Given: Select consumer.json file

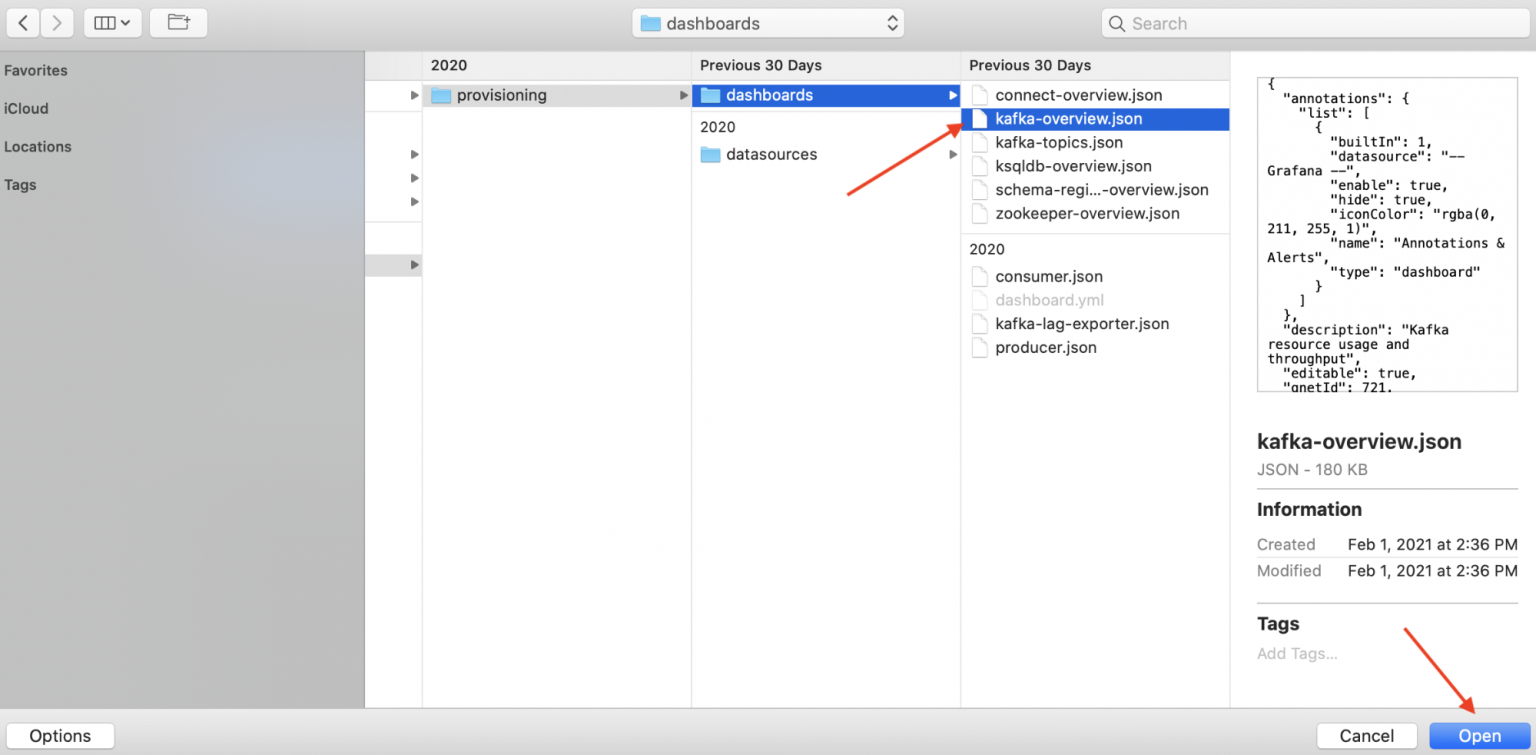Looking at the screenshot, I should 1048,276.
